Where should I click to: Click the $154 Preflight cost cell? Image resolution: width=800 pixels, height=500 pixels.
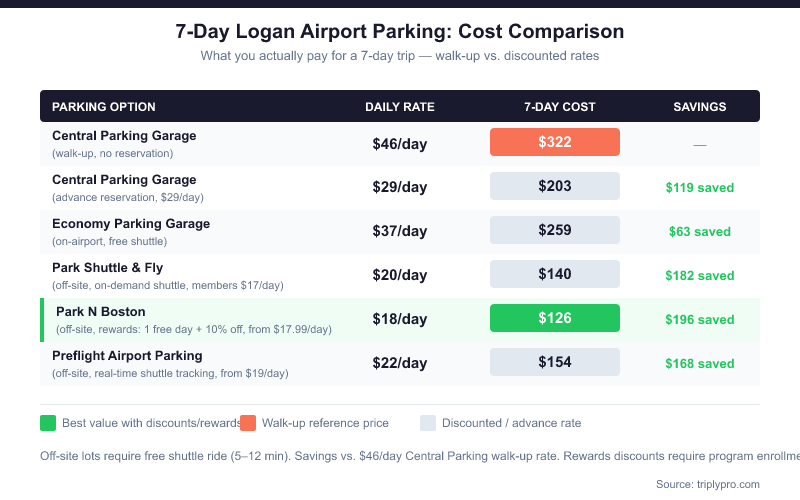click(x=555, y=363)
